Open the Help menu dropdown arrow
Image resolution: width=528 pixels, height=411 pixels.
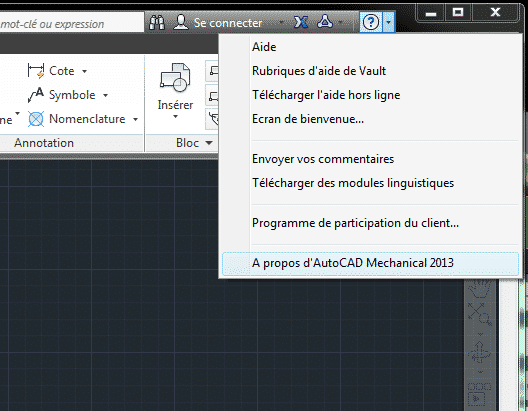388,22
